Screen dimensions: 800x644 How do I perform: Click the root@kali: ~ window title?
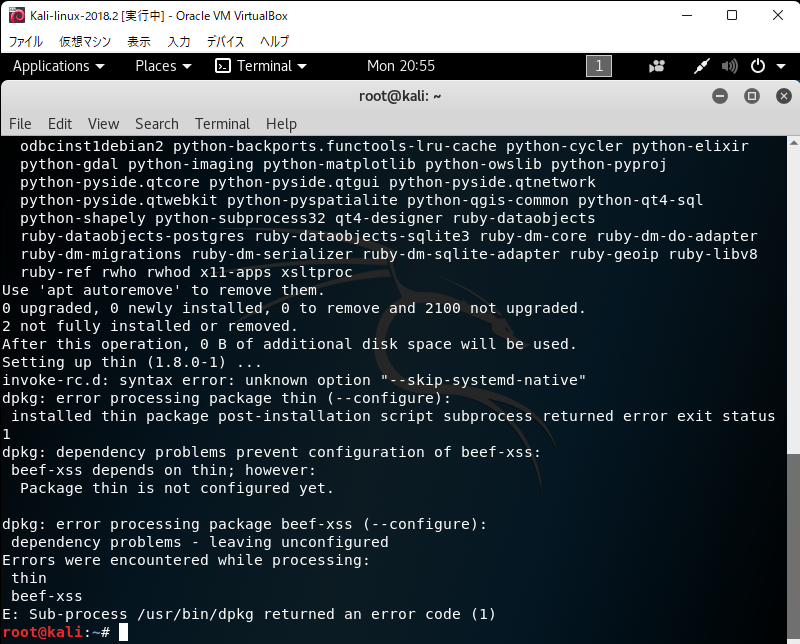coord(400,96)
